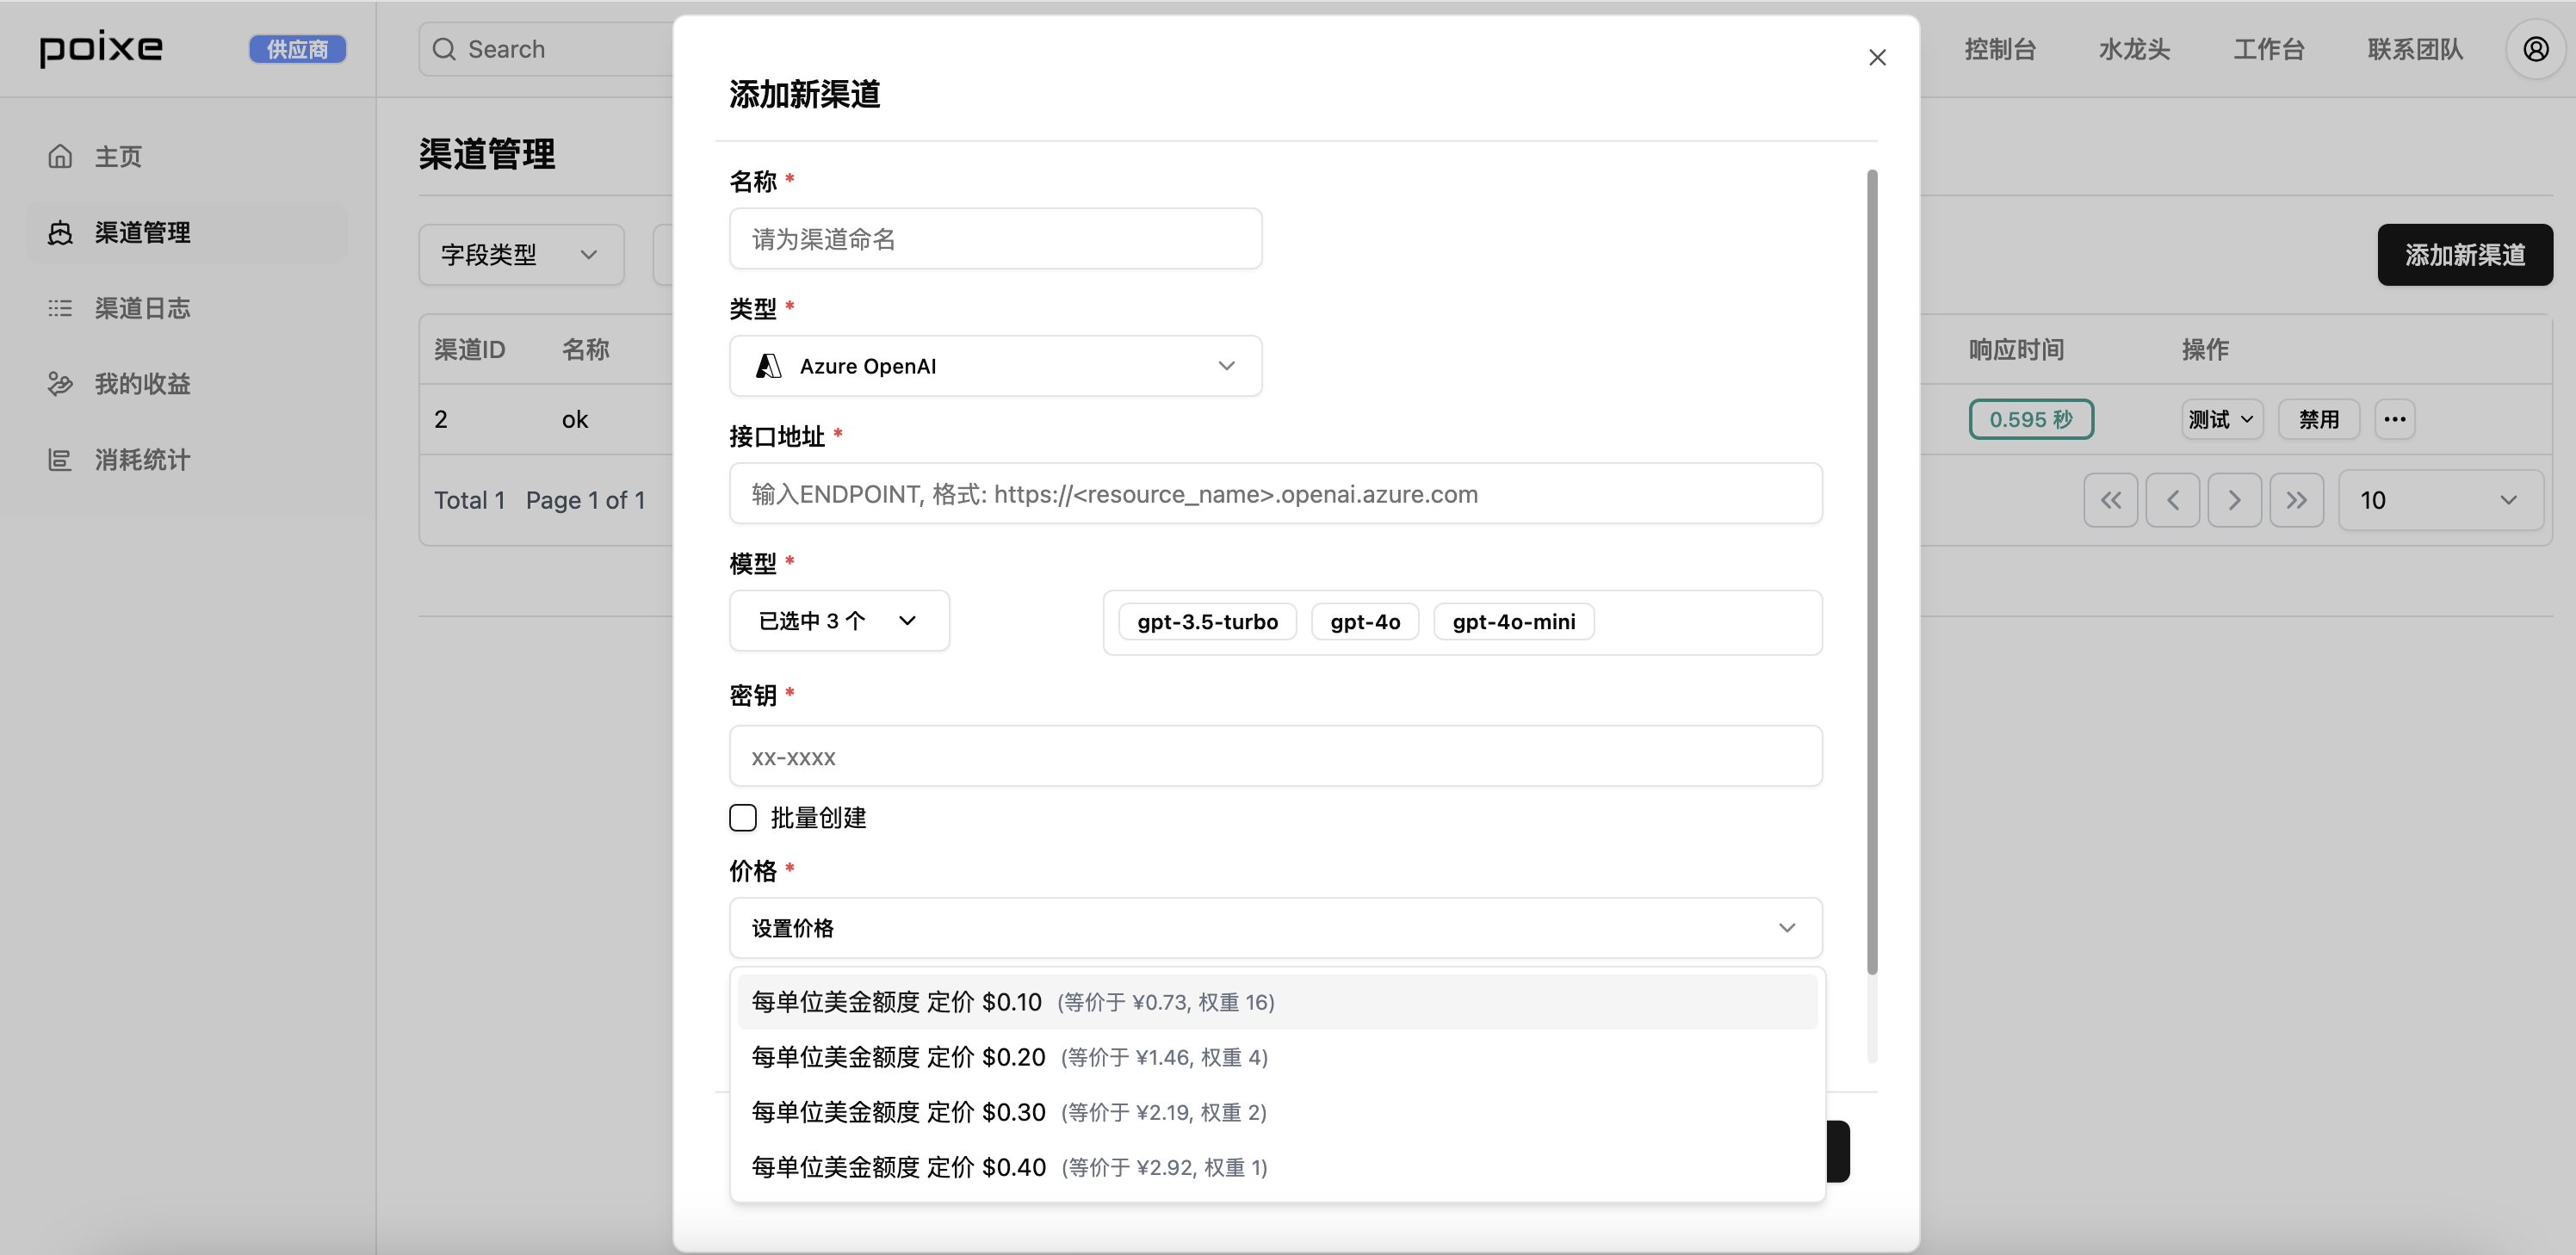Open the Azure OpenAI type dropdown
The image size is (2576, 1255).
point(995,366)
